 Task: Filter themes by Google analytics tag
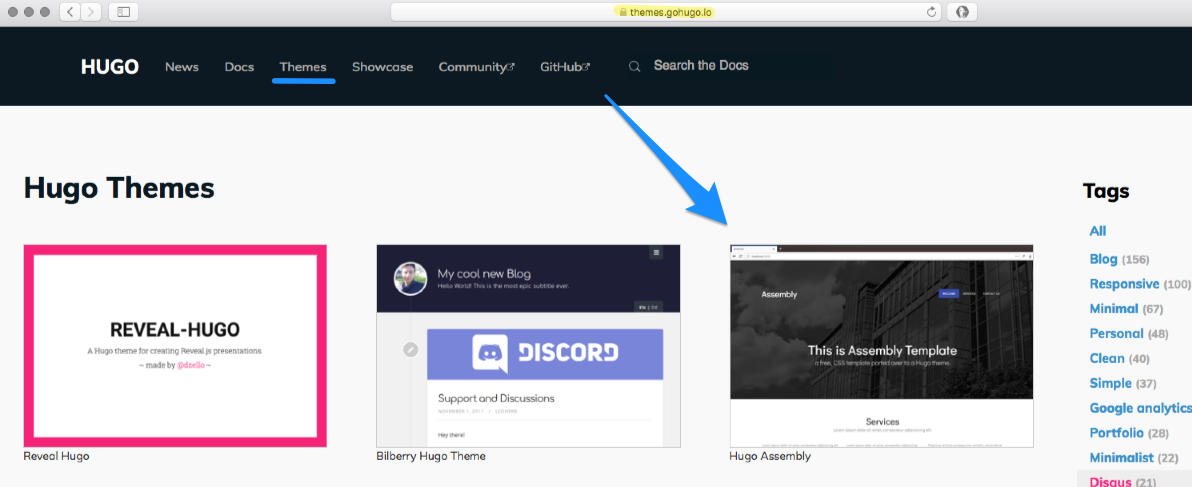pos(1140,408)
